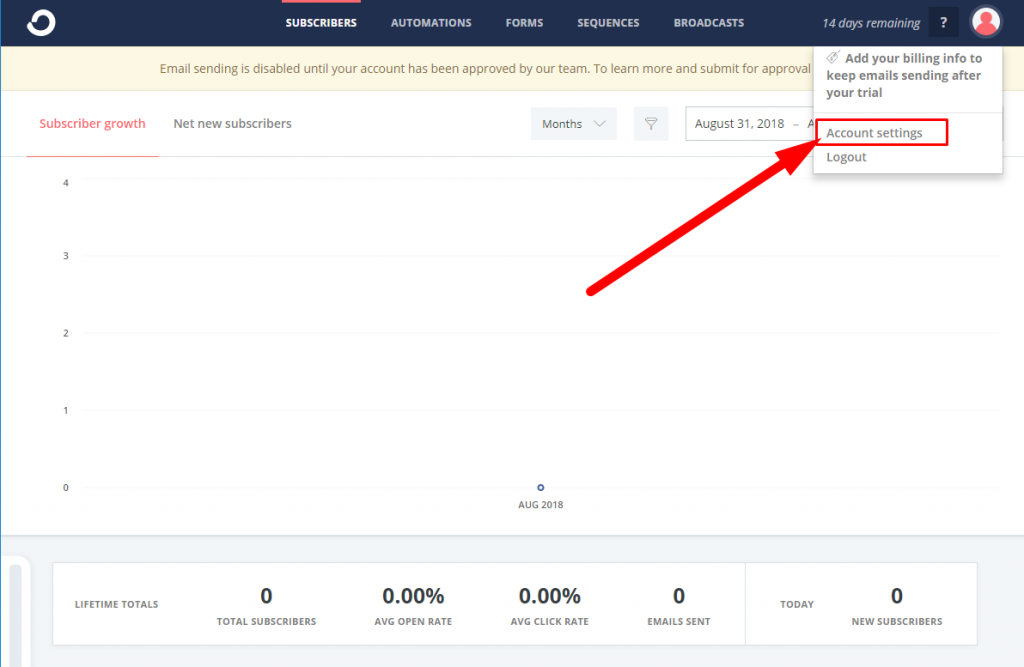1024x667 pixels.
Task: Click the AUG 2018 data point on the chart
Action: [541, 487]
